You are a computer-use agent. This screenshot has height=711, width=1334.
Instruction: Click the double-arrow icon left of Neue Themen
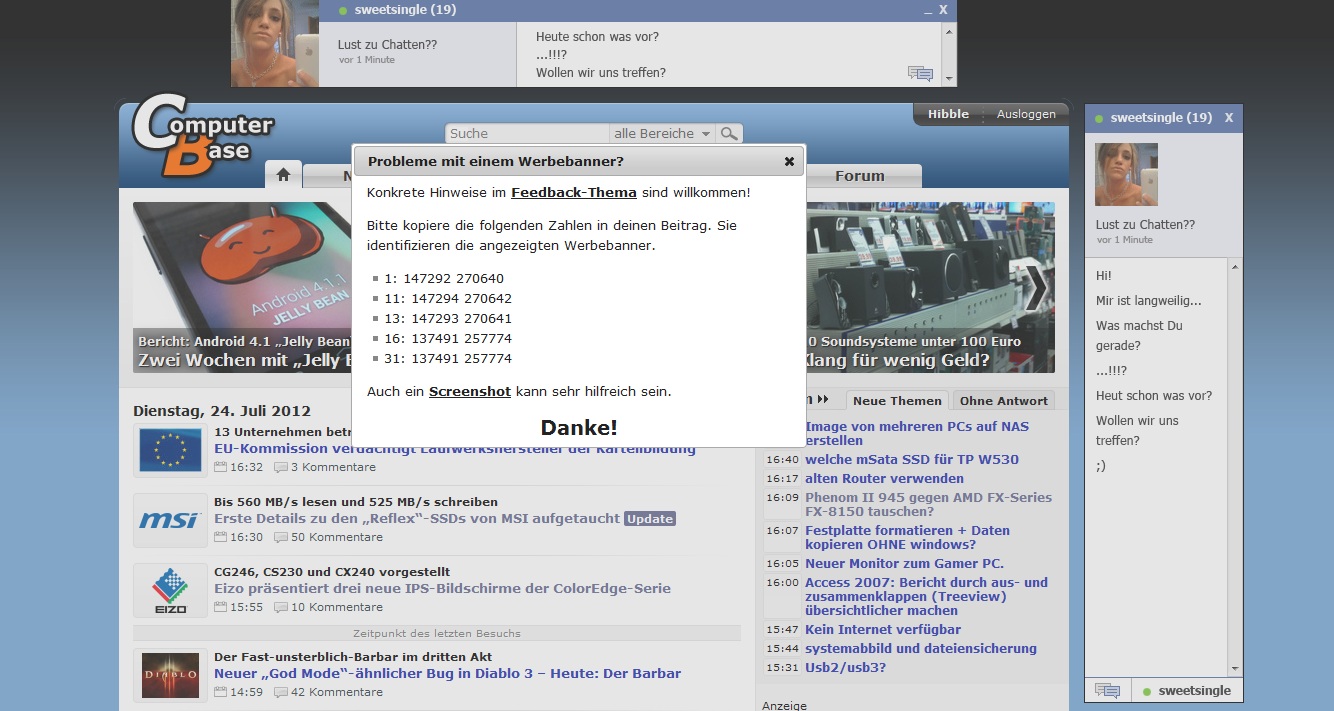click(x=823, y=399)
